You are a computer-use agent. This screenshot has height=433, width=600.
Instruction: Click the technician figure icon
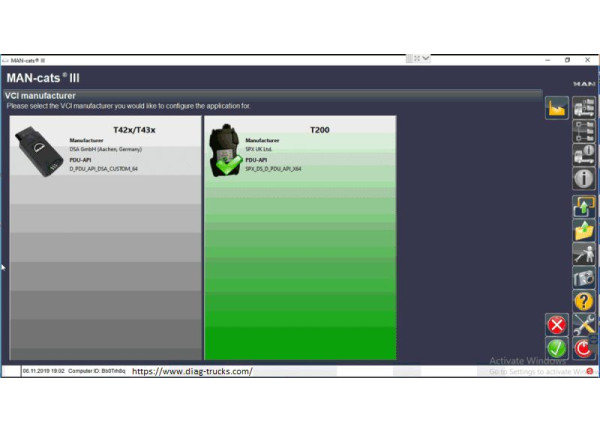click(584, 253)
